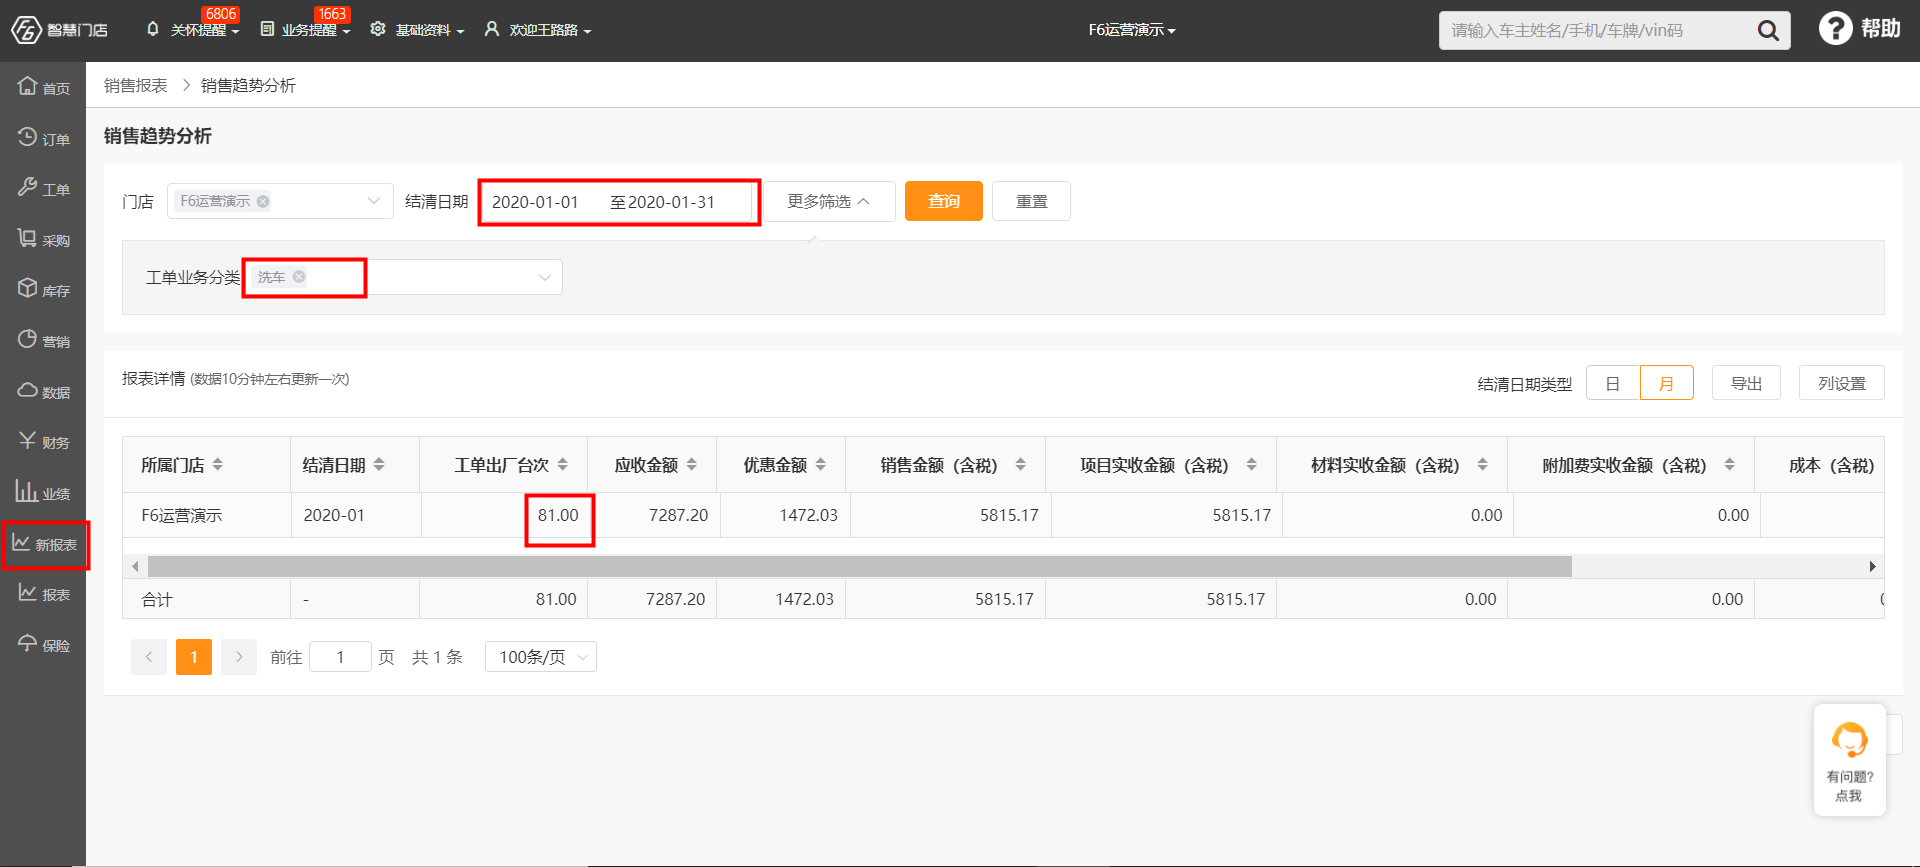Click the horizontal table scrollbar thumb
Image resolution: width=1920 pixels, height=867 pixels.
(860, 567)
